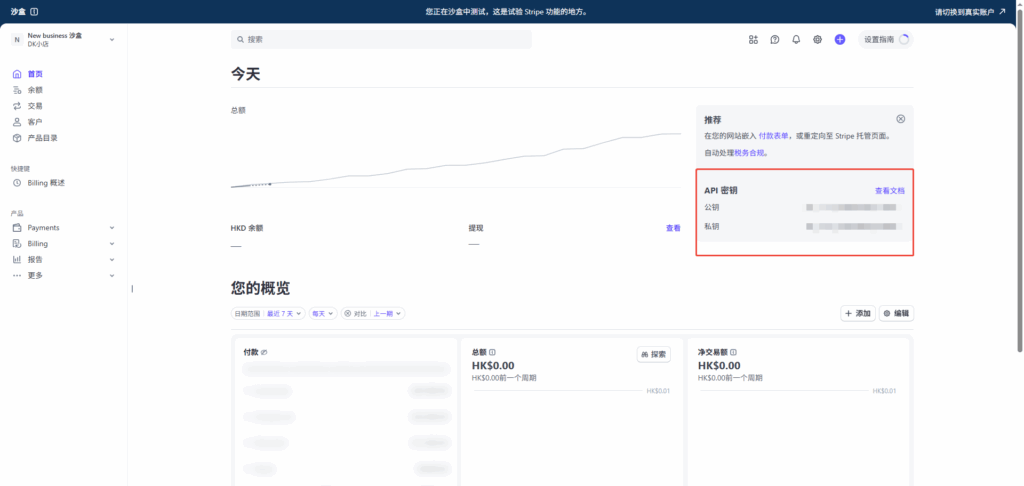Click the 查看文档 link for API keys

889,190
